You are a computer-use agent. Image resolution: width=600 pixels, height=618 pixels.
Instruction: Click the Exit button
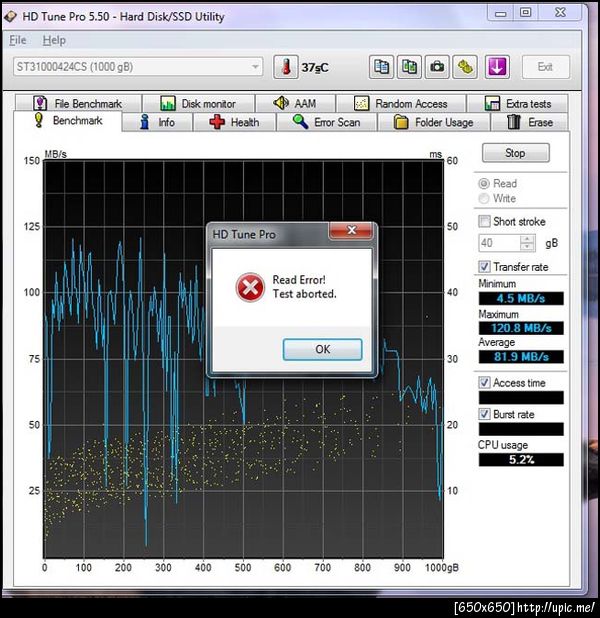(x=545, y=67)
